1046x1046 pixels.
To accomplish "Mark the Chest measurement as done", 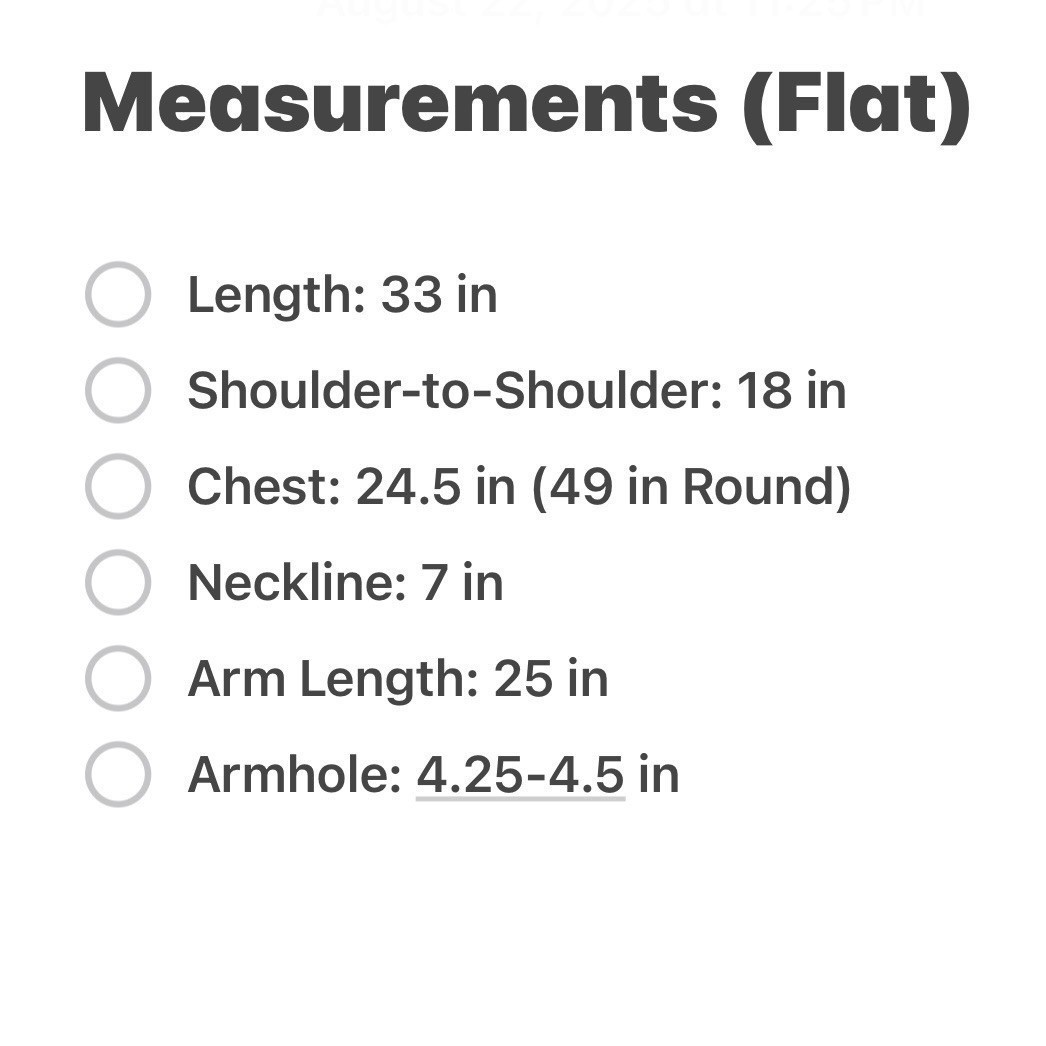I will 117,487.
